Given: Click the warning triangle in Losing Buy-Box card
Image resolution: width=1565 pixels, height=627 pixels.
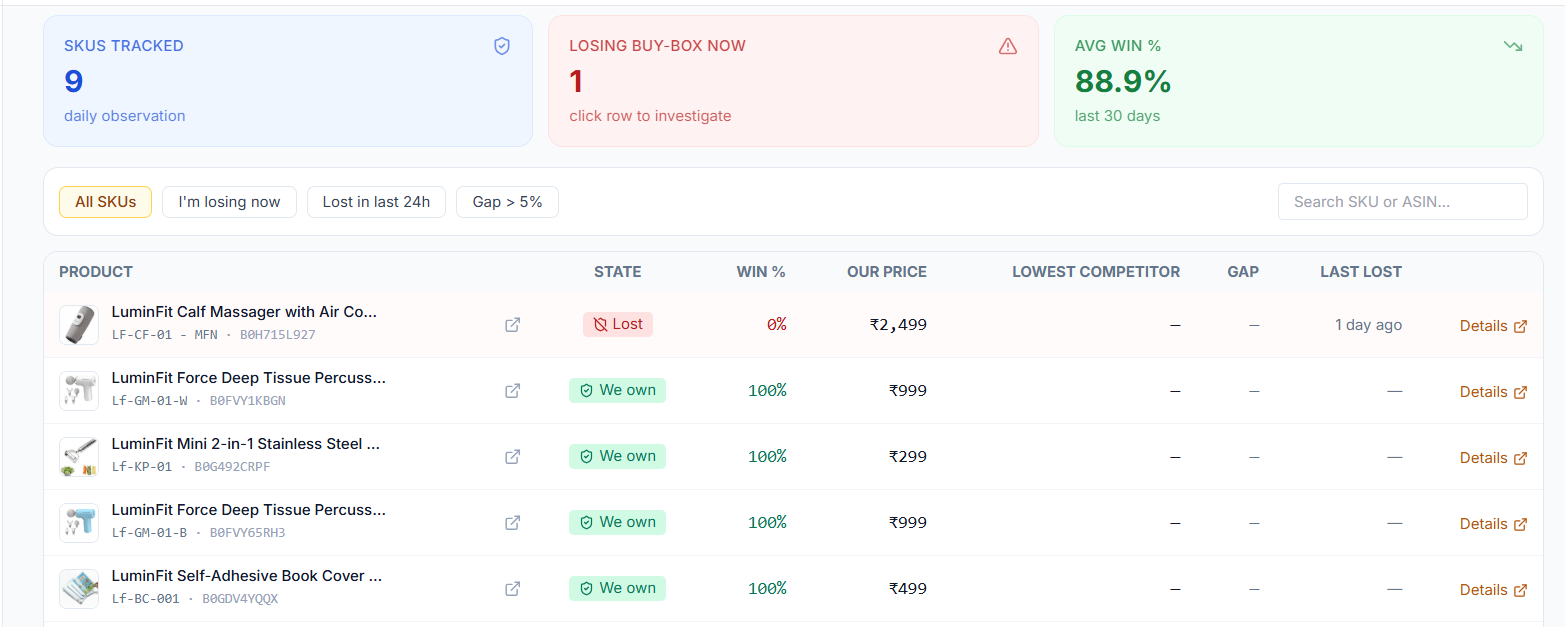Looking at the screenshot, I should coord(1008,46).
